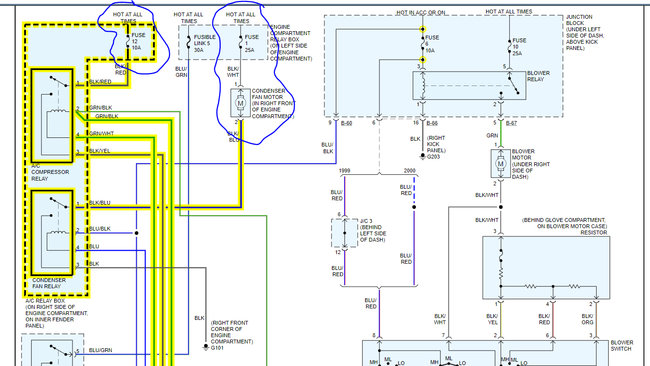Click the BLOWER MOTOR label text
This screenshot has width=650, height=366.
pyautogui.click(x=531, y=164)
